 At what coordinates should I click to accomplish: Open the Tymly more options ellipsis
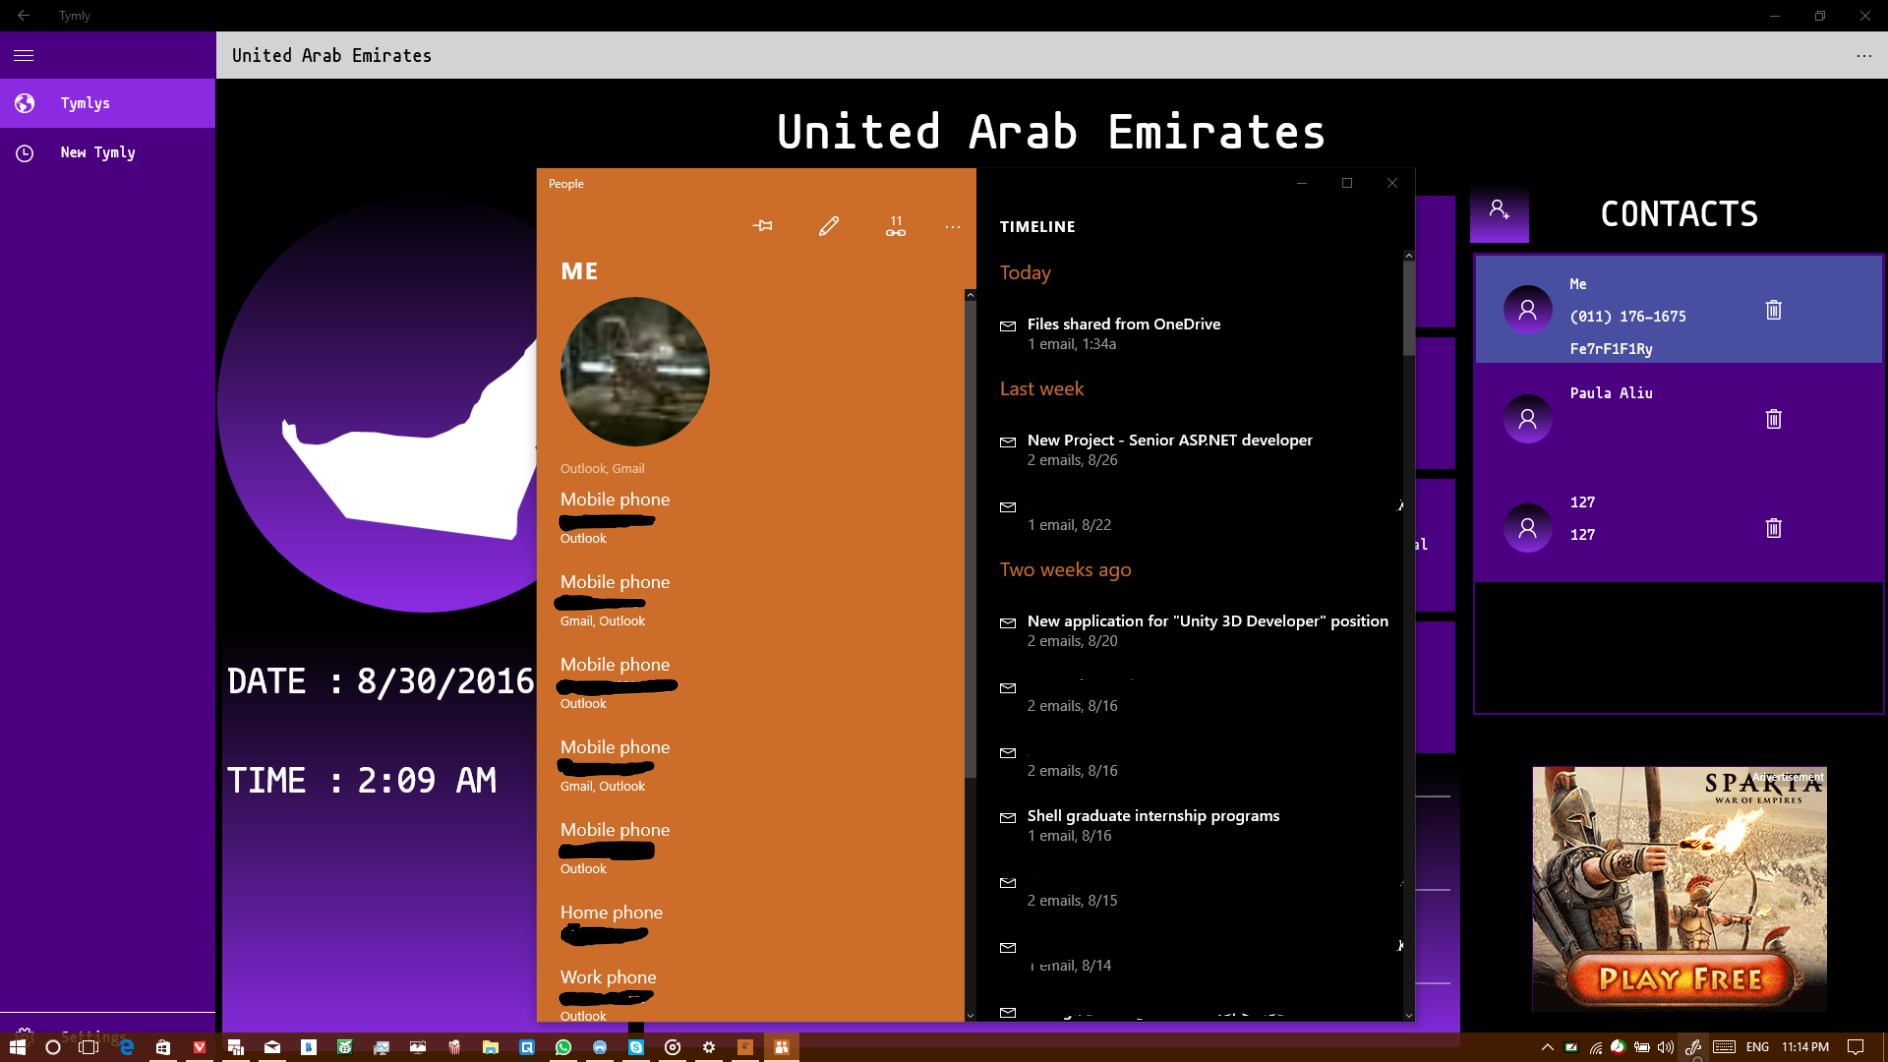(x=1864, y=55)
